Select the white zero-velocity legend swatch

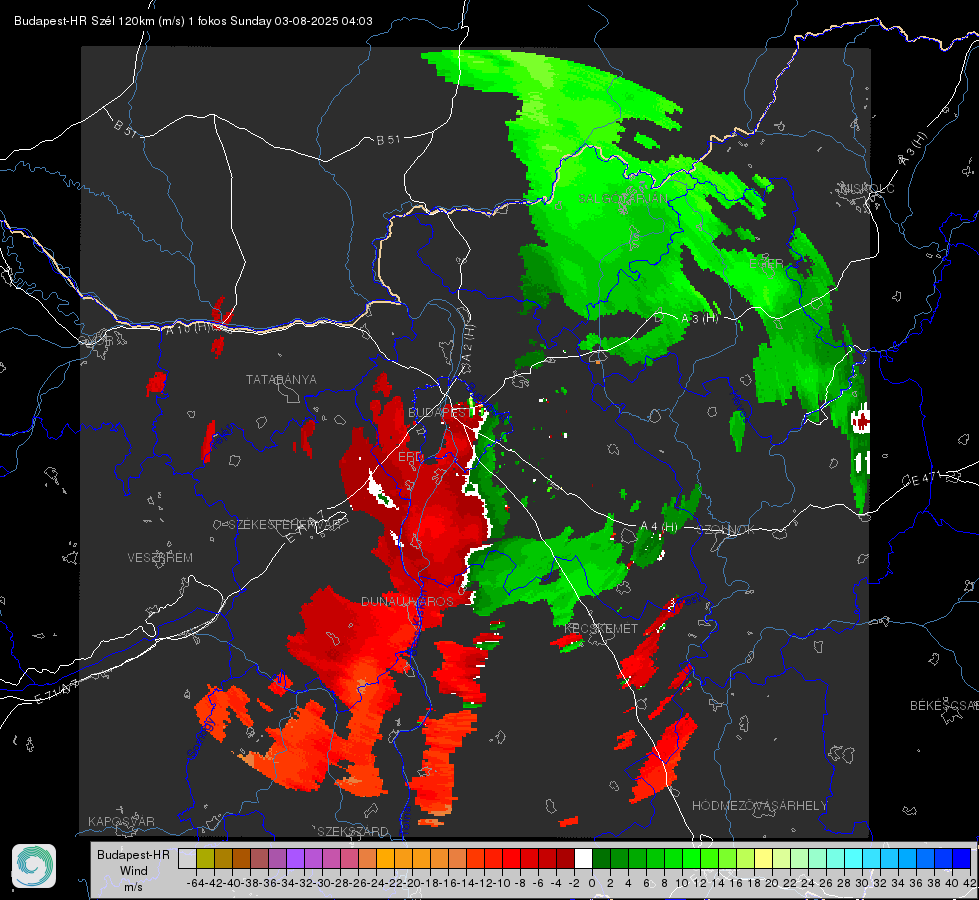[x=583, y=859]
